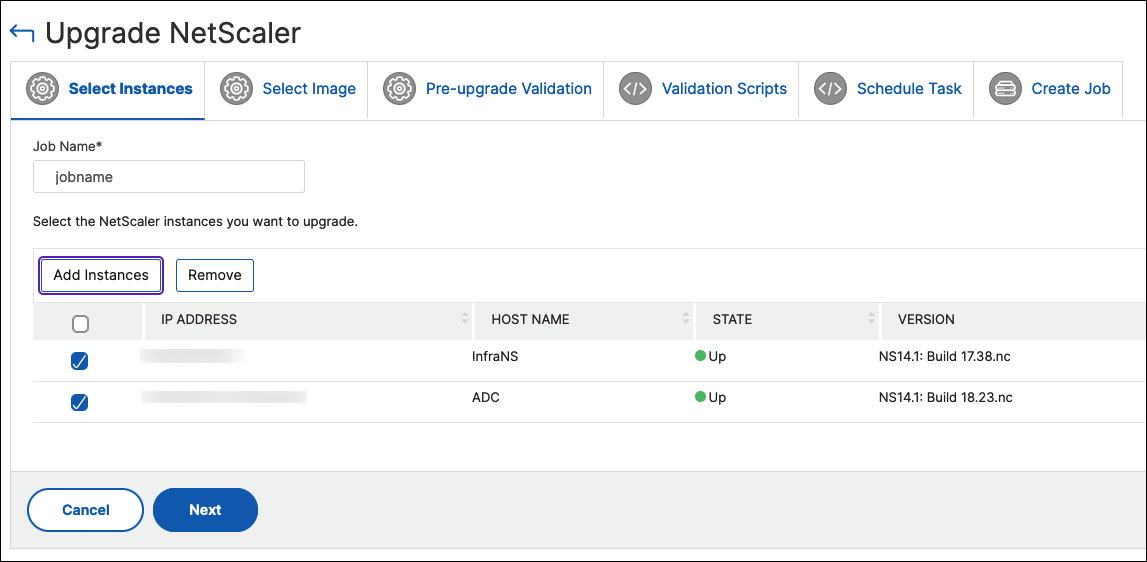Click the HOST NAME column header text

(x=530, y=319)
